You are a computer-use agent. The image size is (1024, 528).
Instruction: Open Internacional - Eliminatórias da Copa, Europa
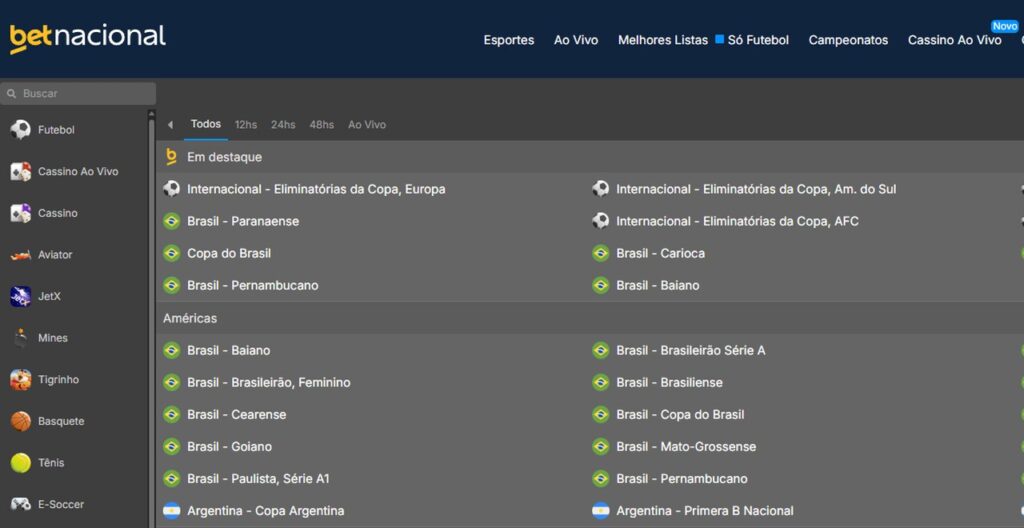(316, 189)
